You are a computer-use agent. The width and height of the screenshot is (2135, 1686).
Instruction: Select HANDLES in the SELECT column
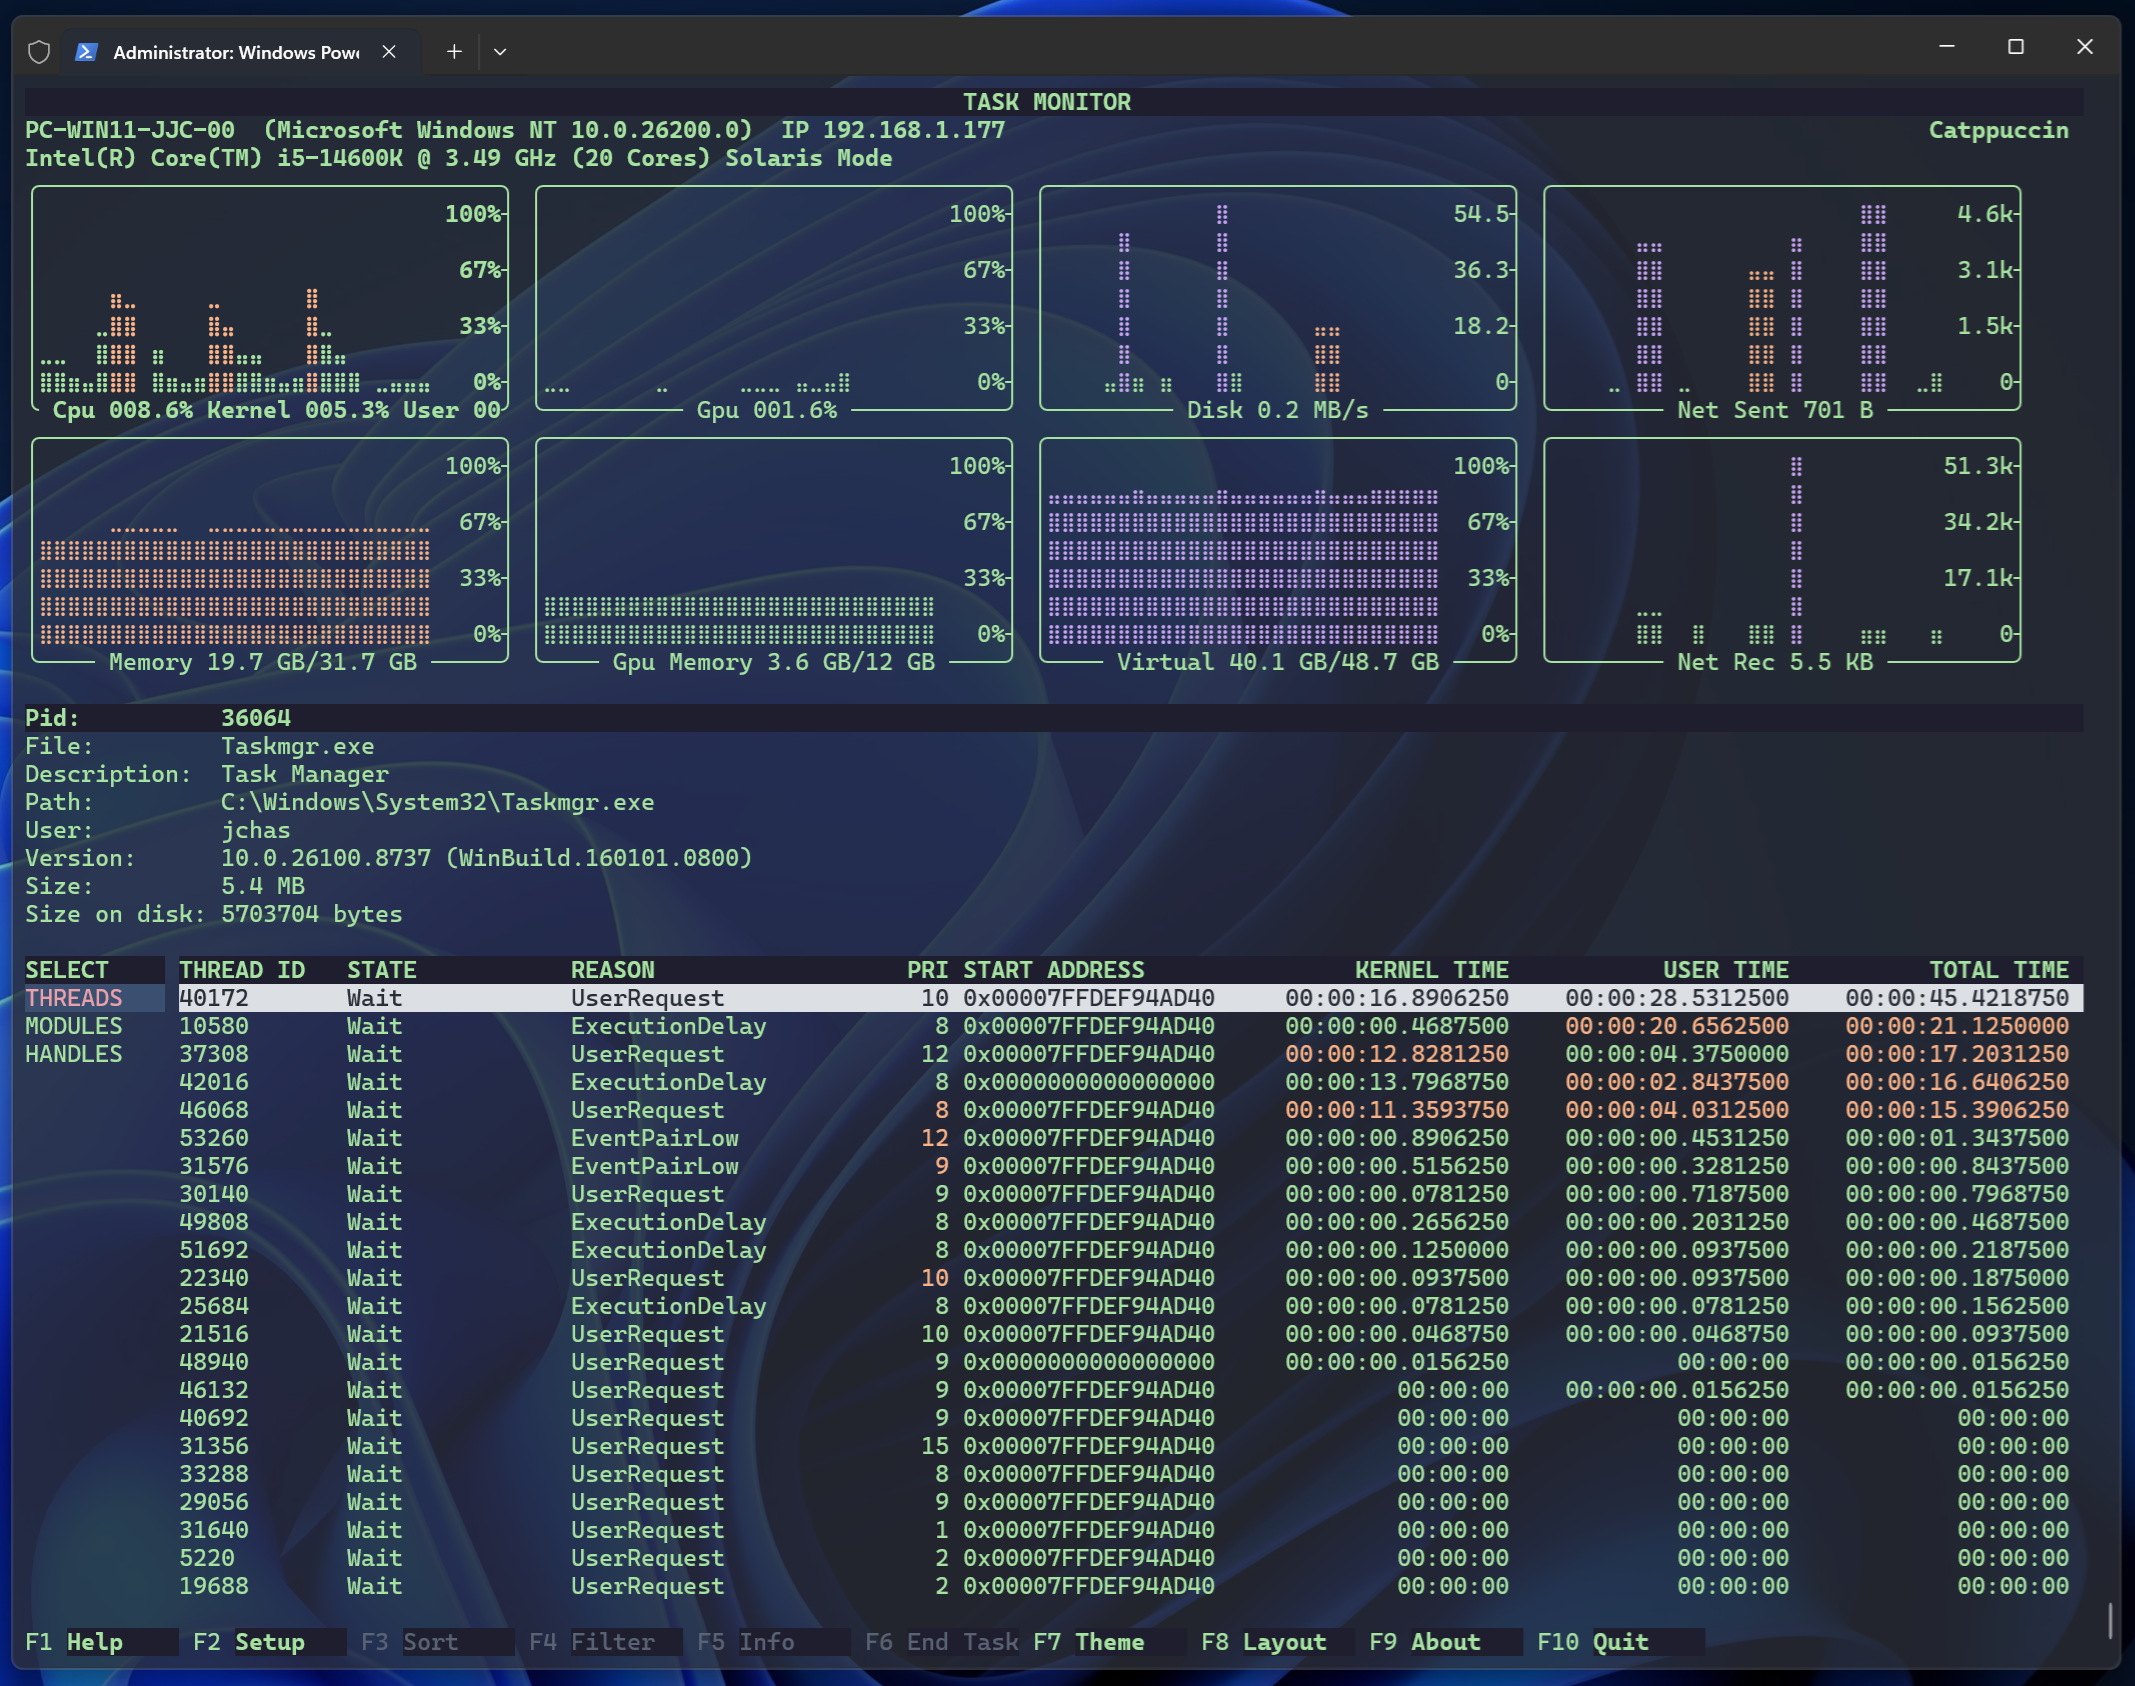(74, 1054)
